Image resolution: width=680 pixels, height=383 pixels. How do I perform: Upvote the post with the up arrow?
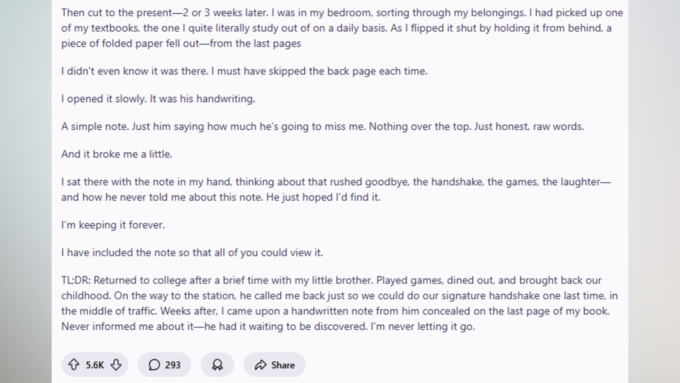(x=74, y=365)
